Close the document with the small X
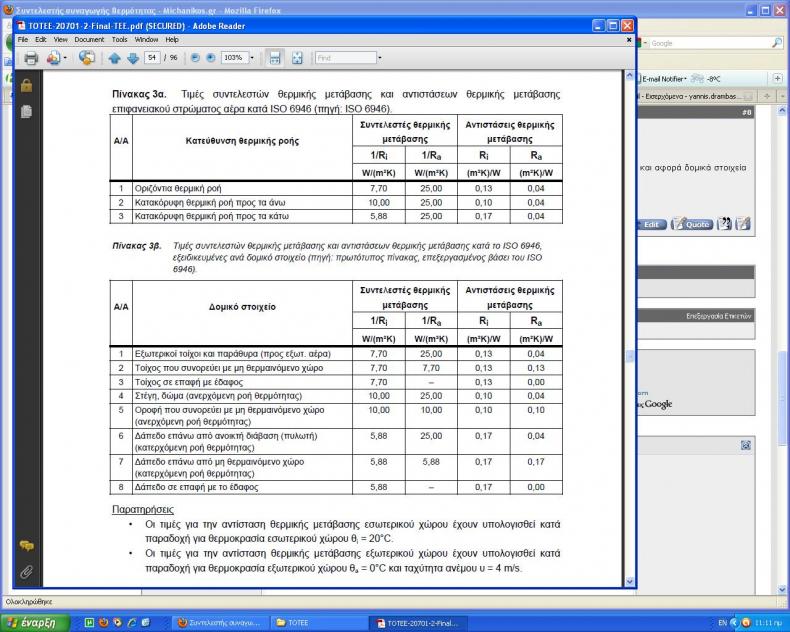790x632 pixels. tap(629, 39)
